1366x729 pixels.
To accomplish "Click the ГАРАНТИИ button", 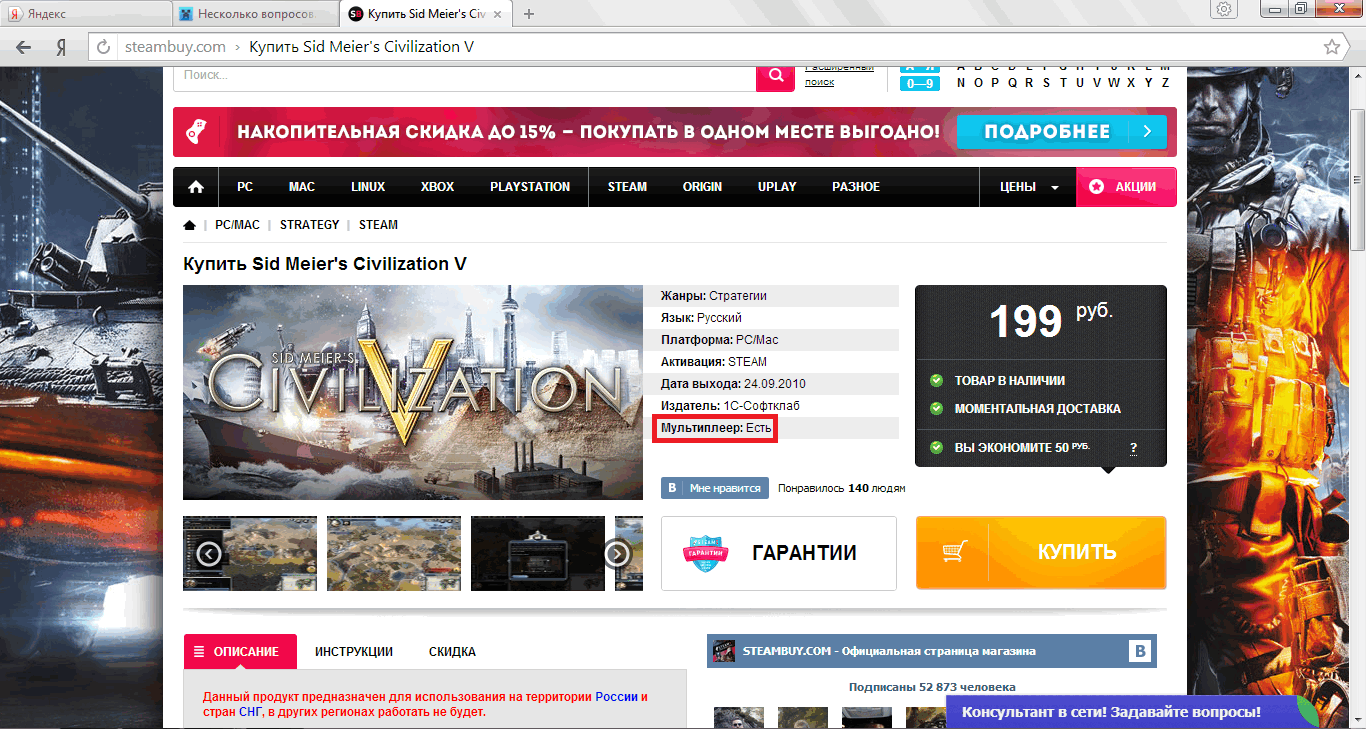I will (779, 553).
